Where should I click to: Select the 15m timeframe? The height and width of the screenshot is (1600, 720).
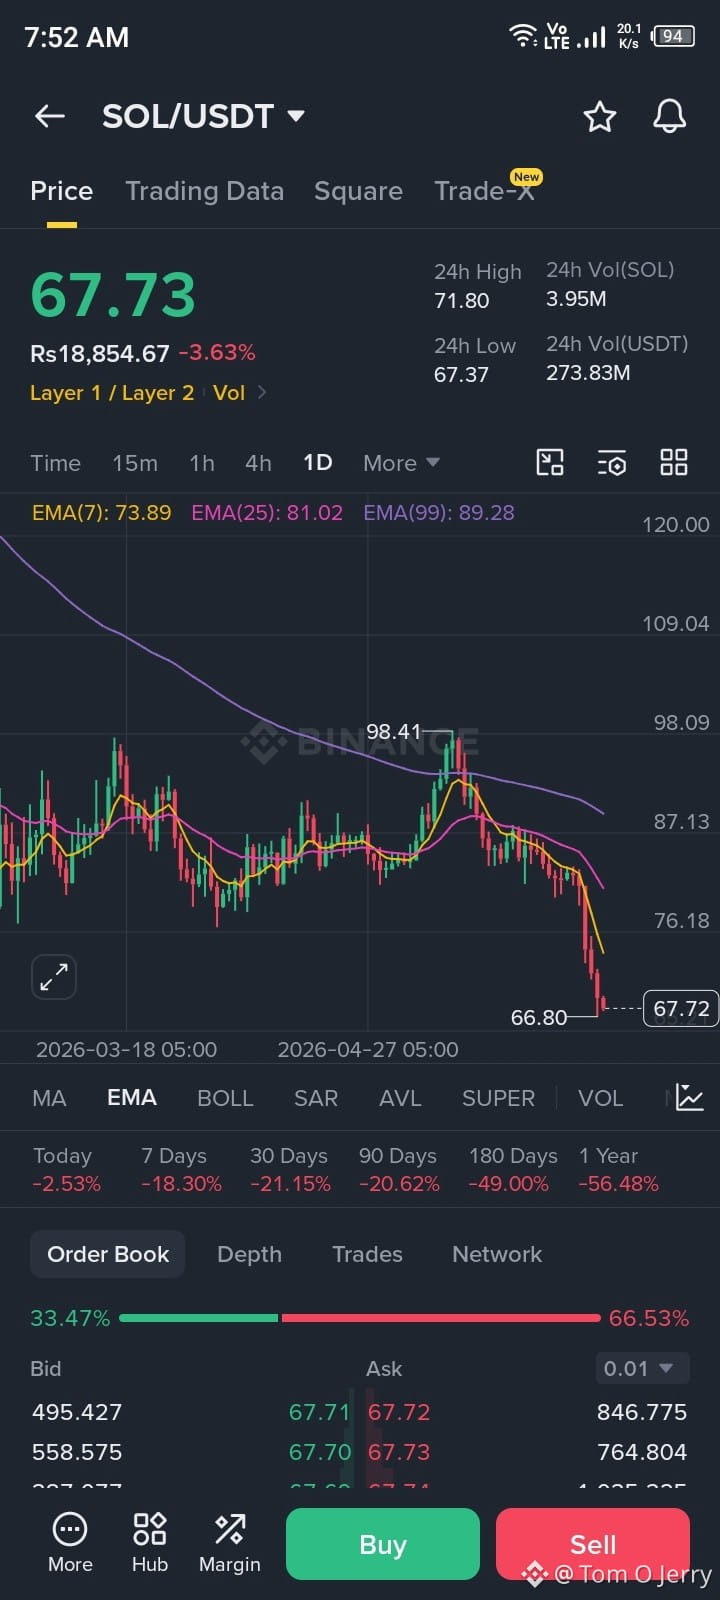(x=135, y=463)
